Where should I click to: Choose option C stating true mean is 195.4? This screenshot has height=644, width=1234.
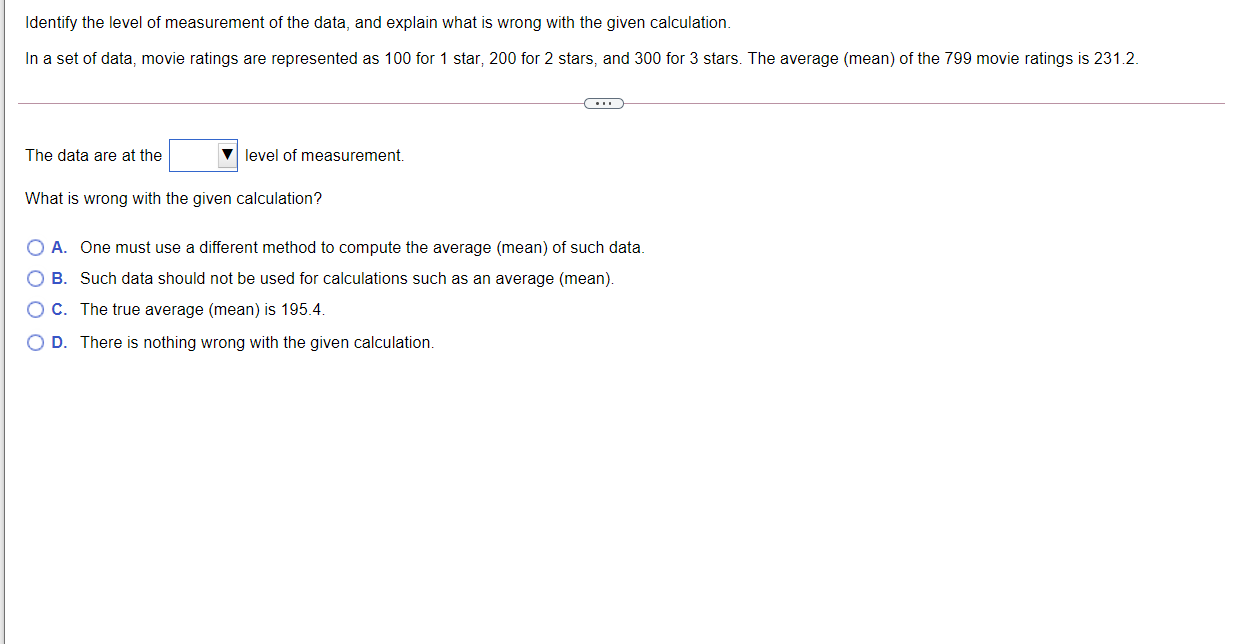tap(36, 309)
